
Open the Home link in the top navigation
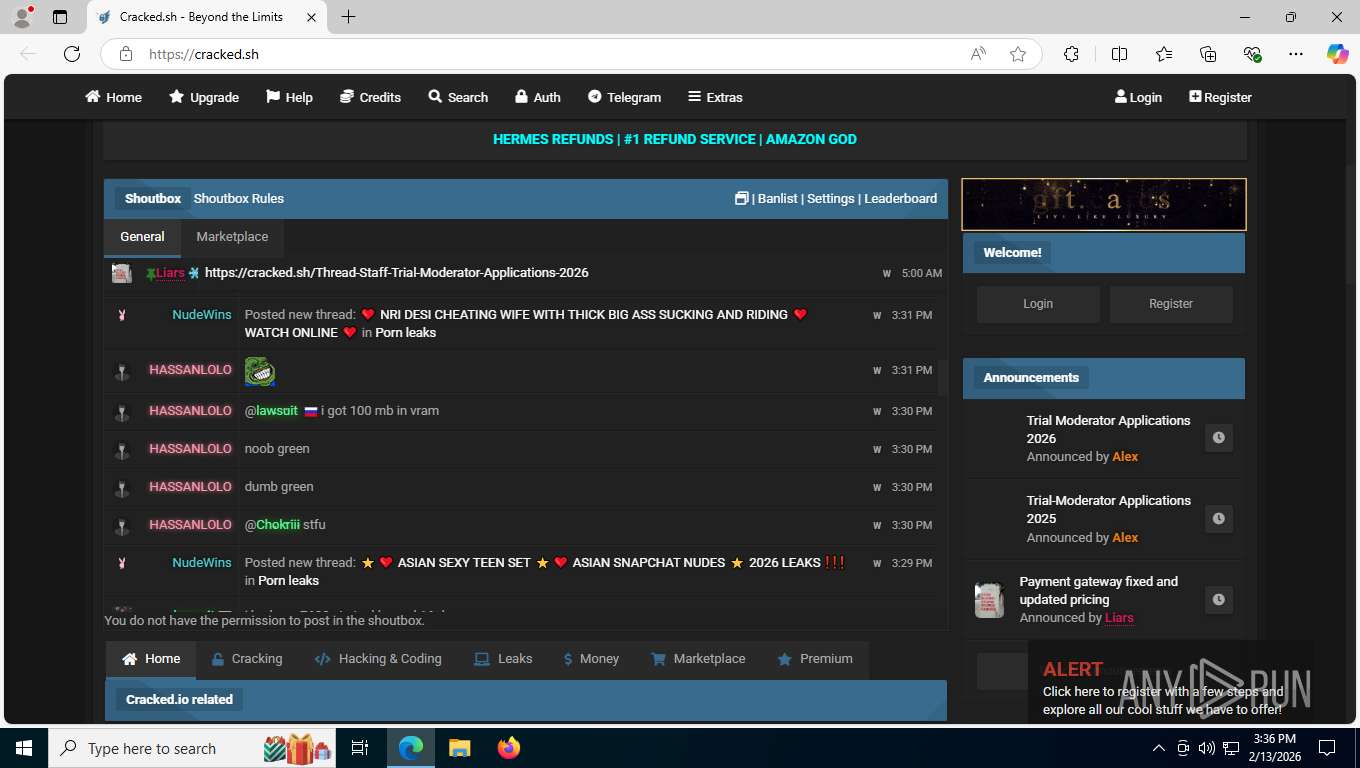113,97
